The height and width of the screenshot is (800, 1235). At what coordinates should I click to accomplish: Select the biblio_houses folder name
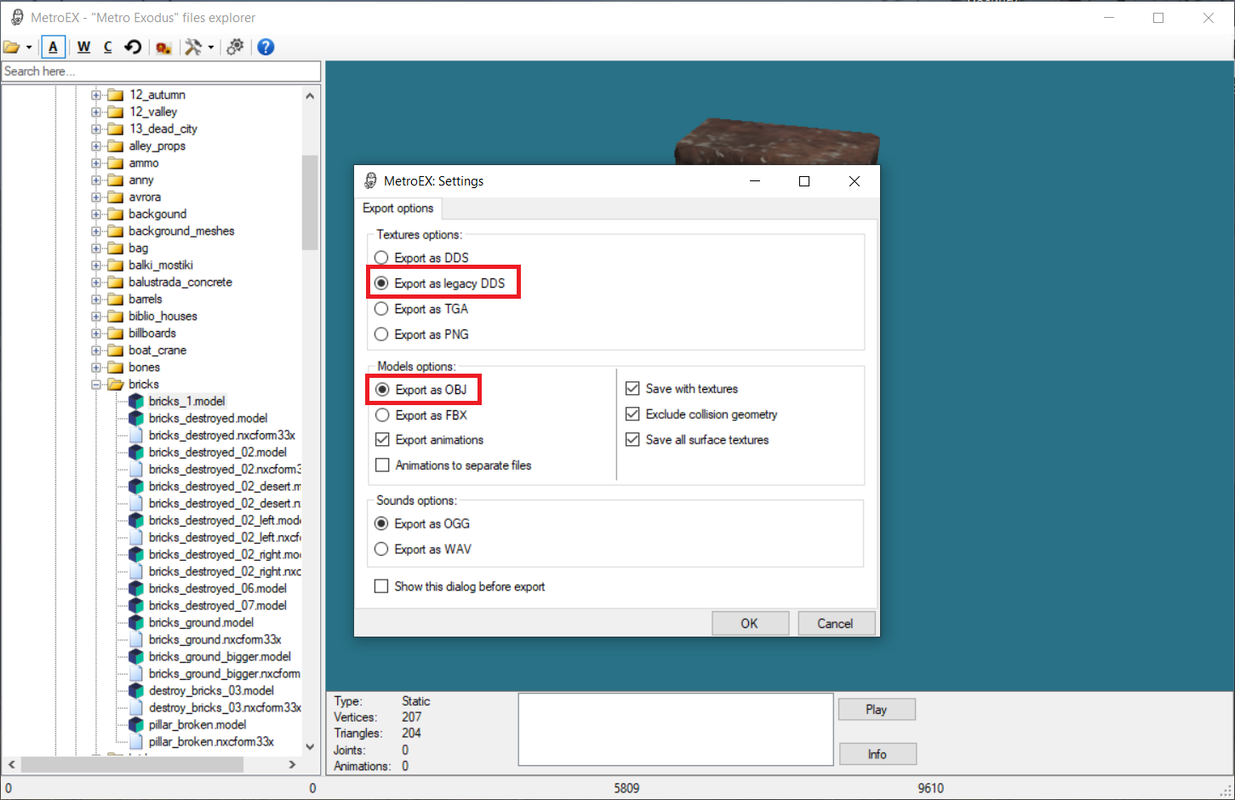(163, 316)
